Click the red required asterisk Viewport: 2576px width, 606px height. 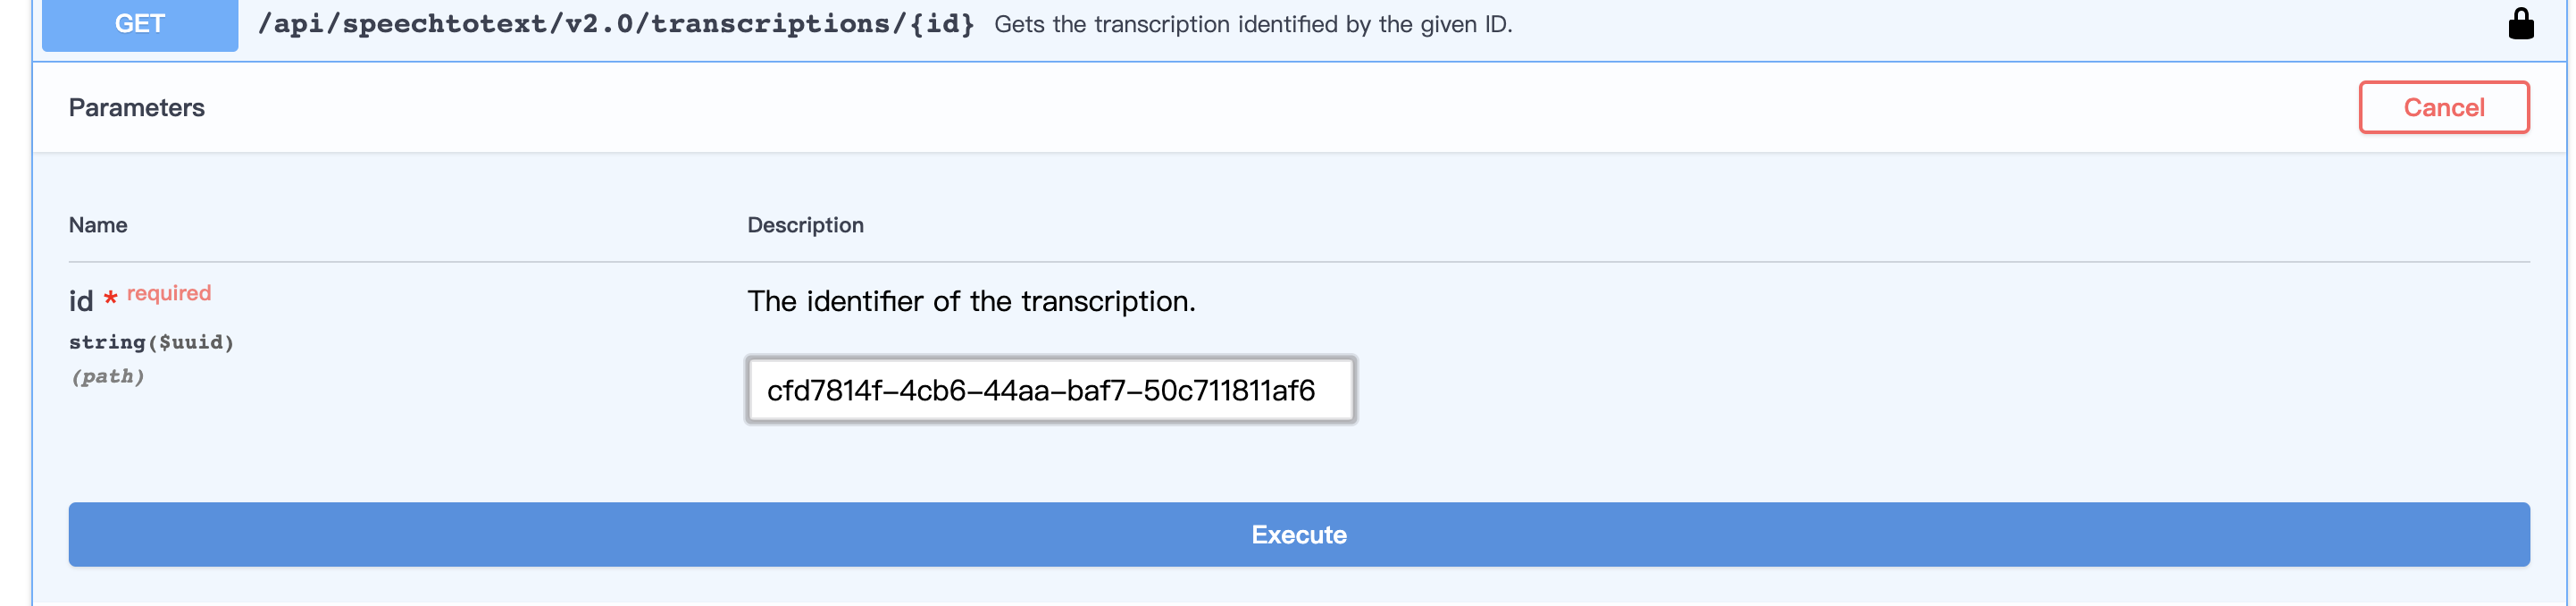coord(111,298)
